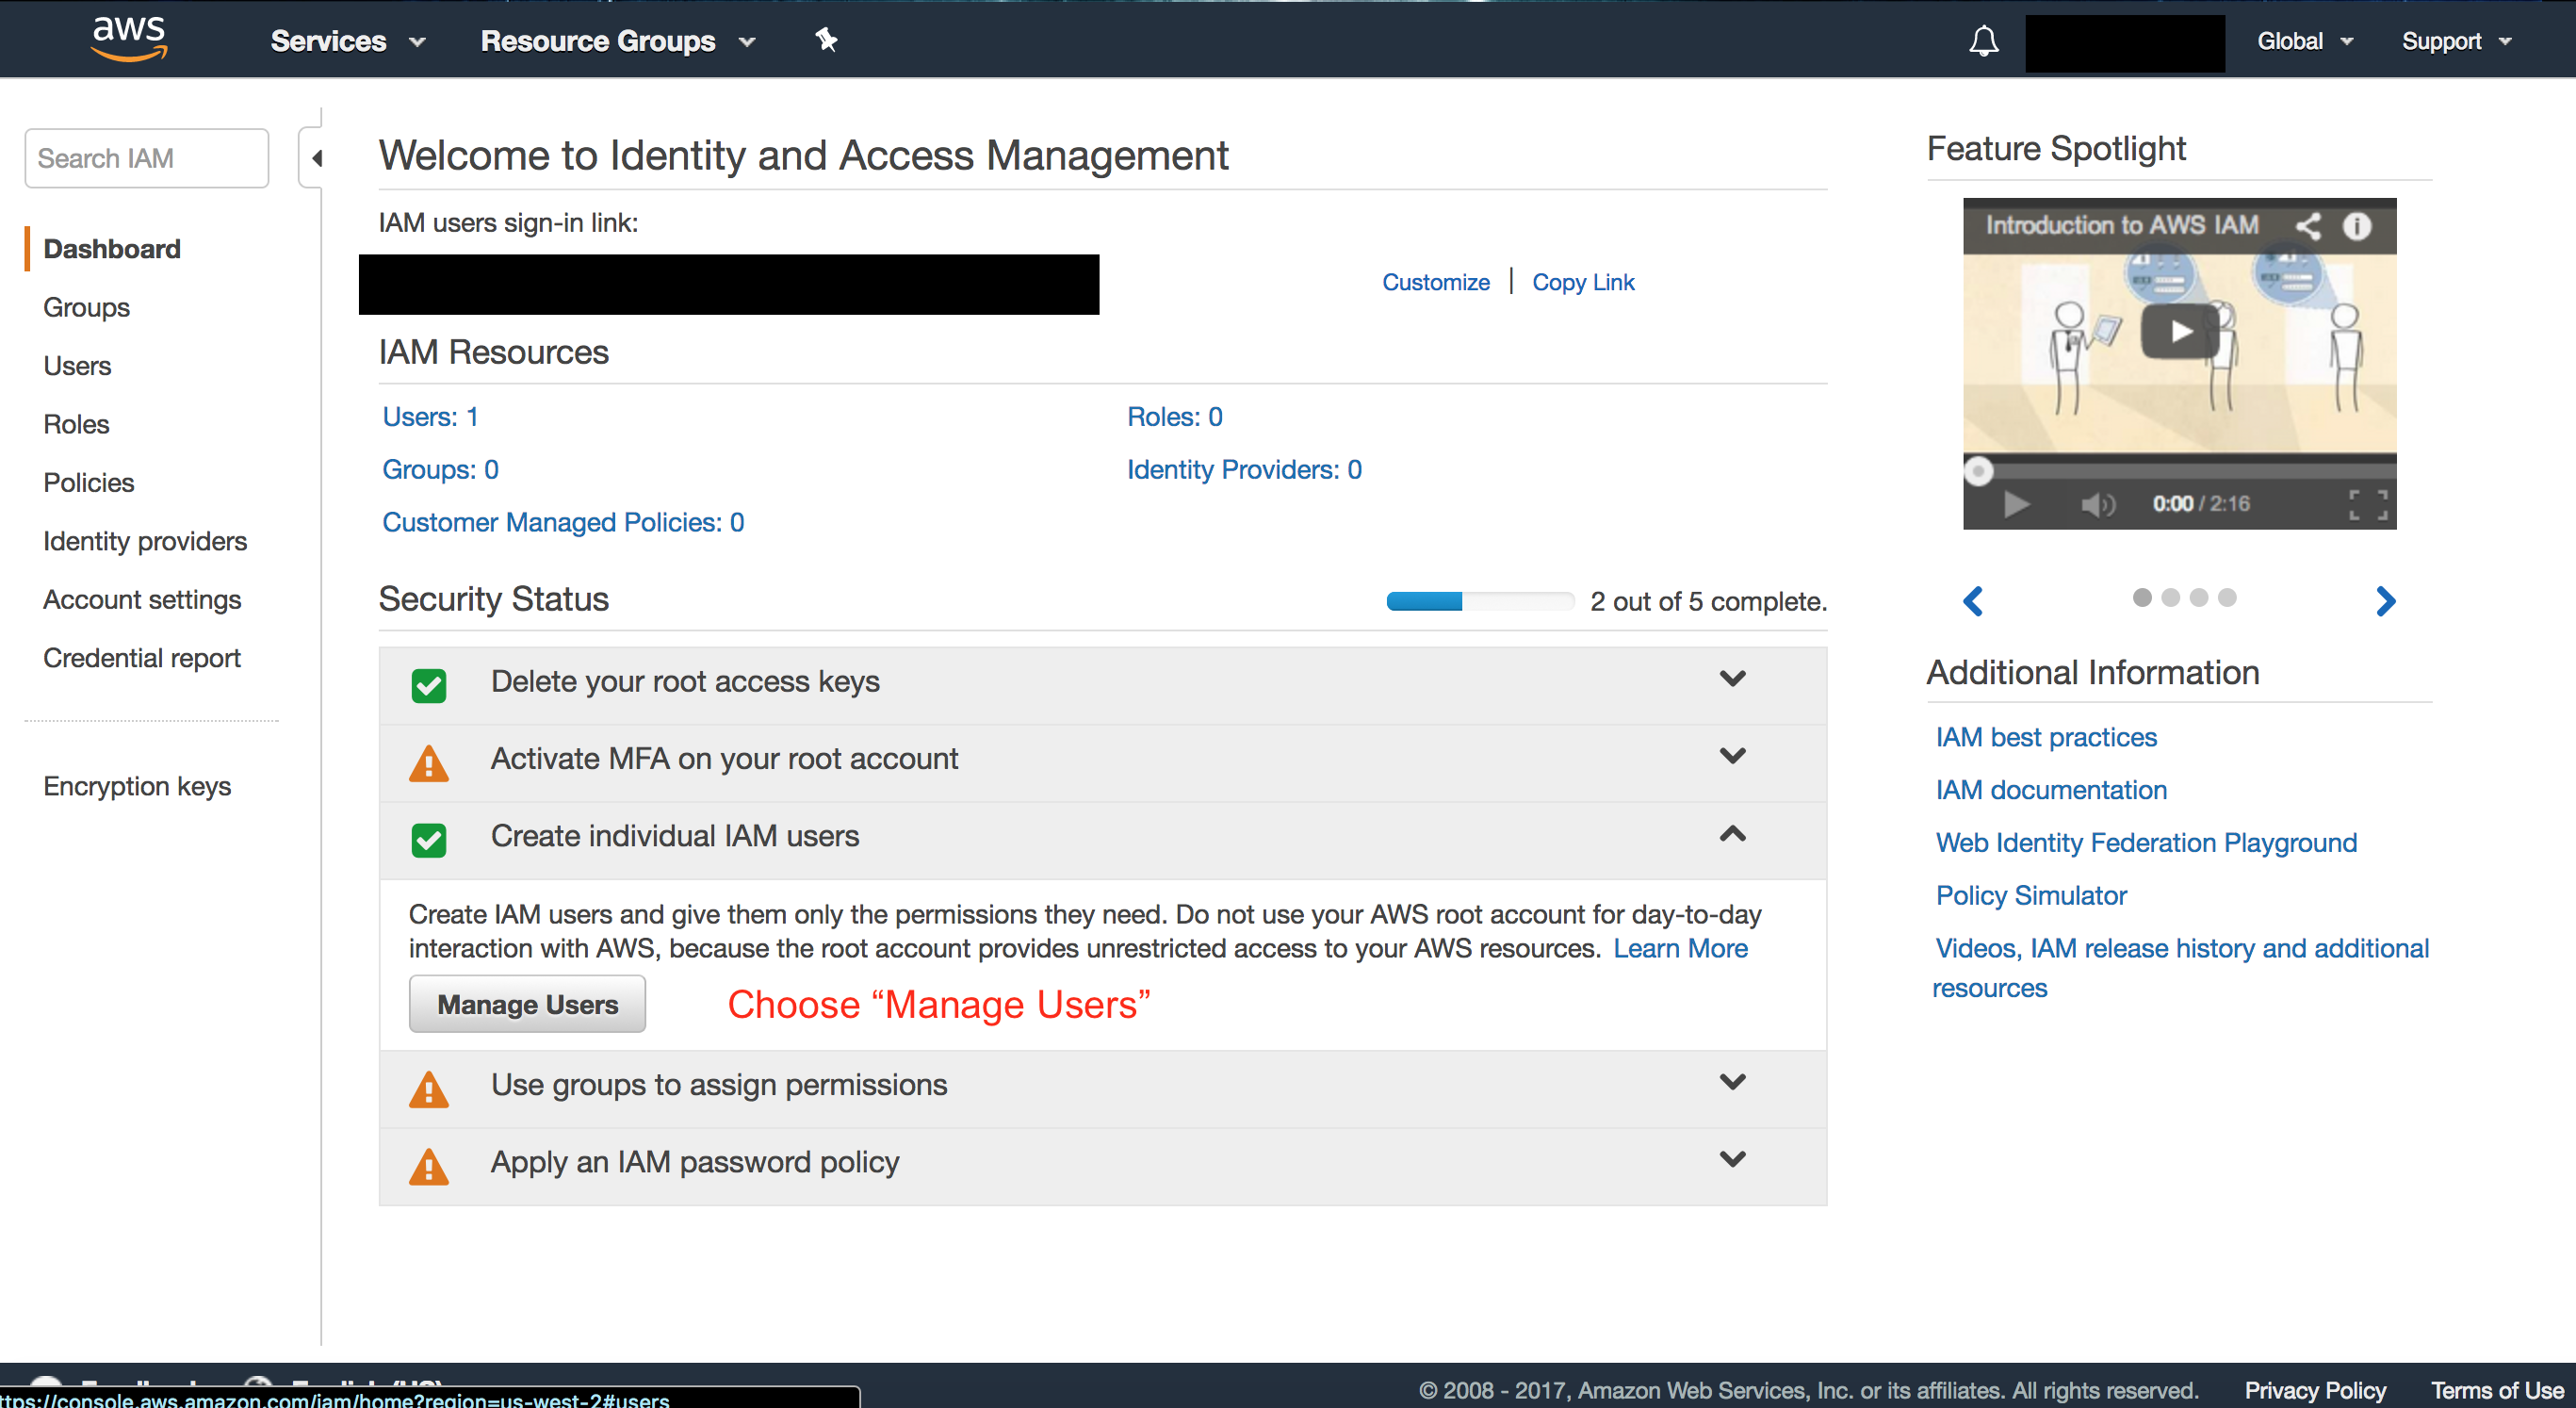Click the video progress slider handle
The width and height of the screenshot is (2576, 1408).
point(1977,471)
